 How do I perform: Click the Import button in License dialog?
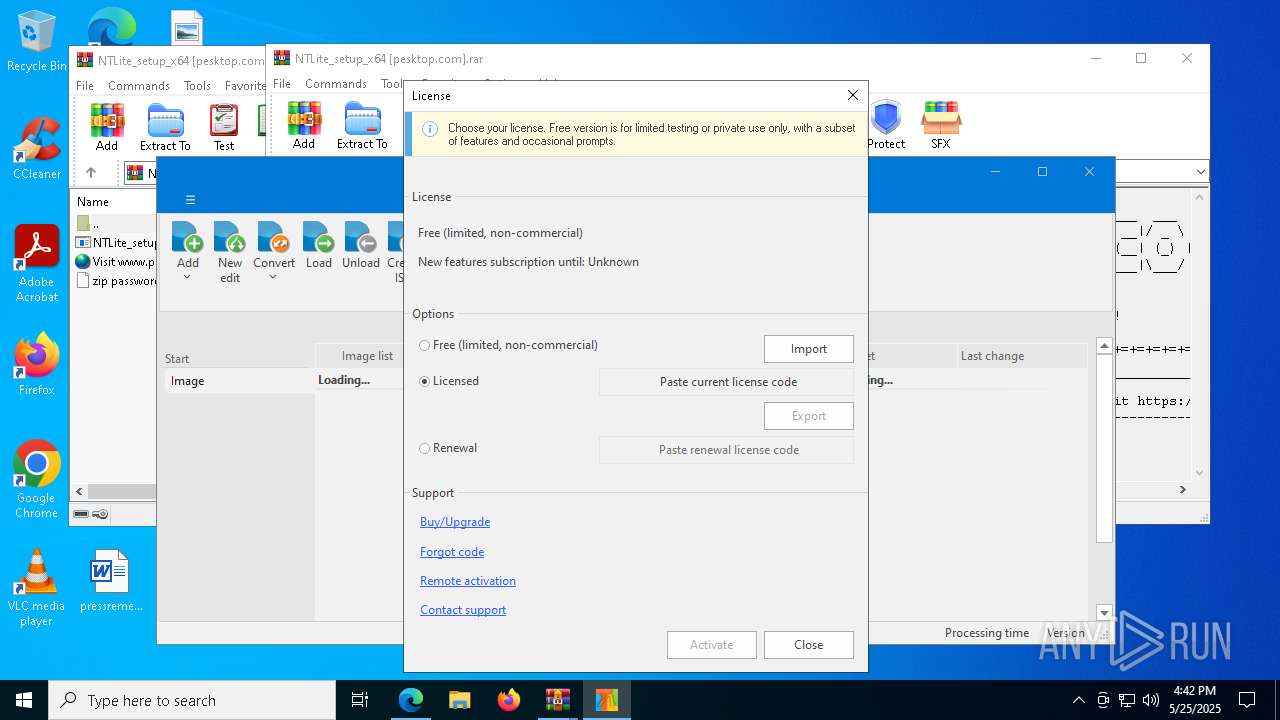click(x=809, y=349)
